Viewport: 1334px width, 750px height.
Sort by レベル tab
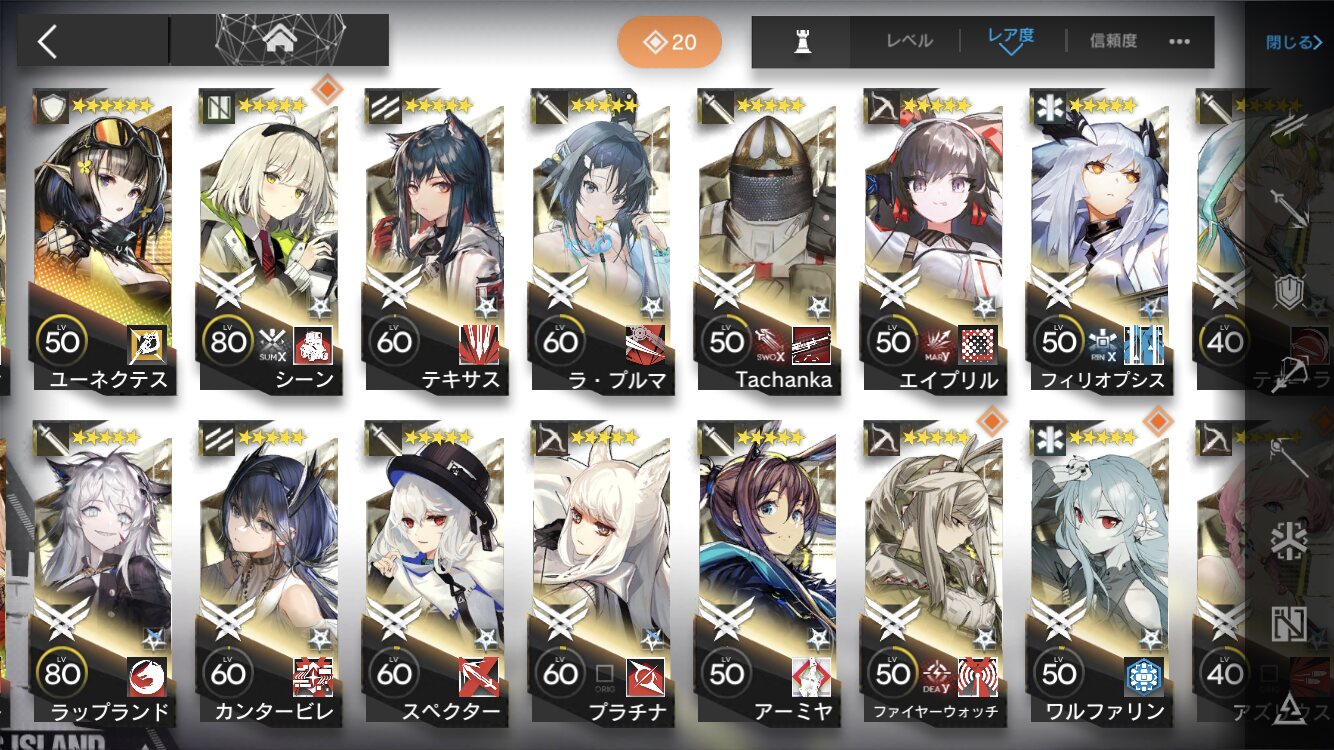(x=909, y=41)
